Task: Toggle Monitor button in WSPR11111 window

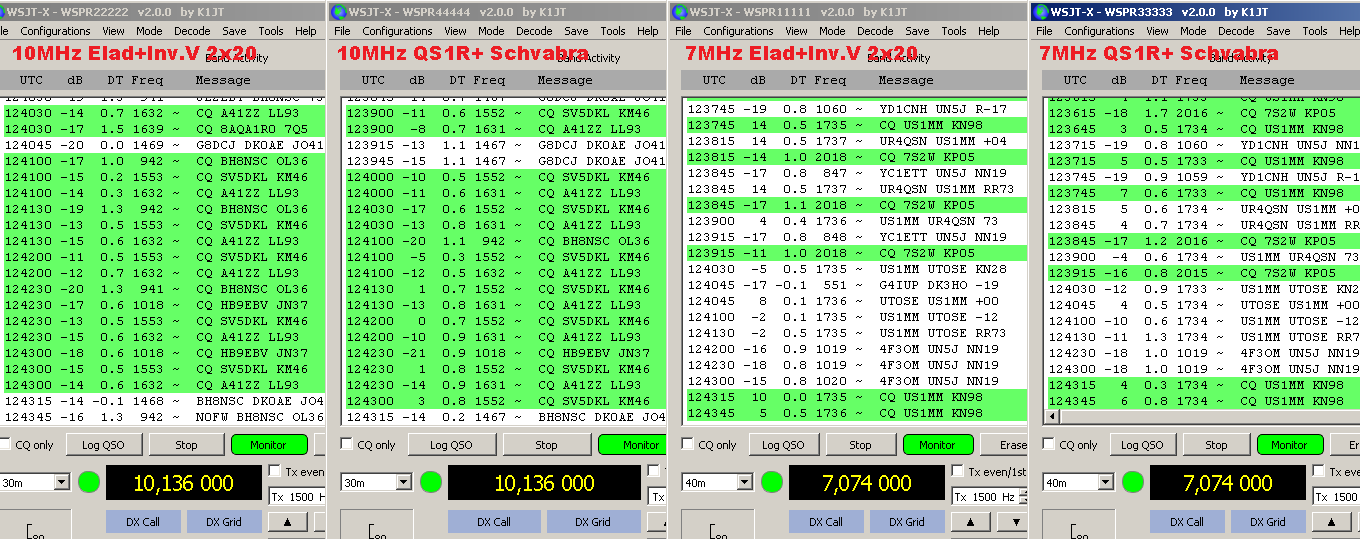Action: (937, 445)
